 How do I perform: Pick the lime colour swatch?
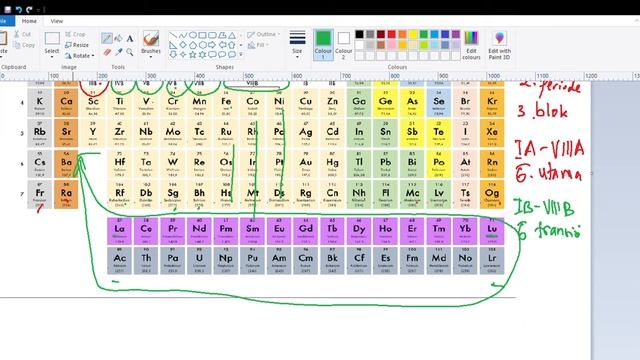tap(424, 45)
